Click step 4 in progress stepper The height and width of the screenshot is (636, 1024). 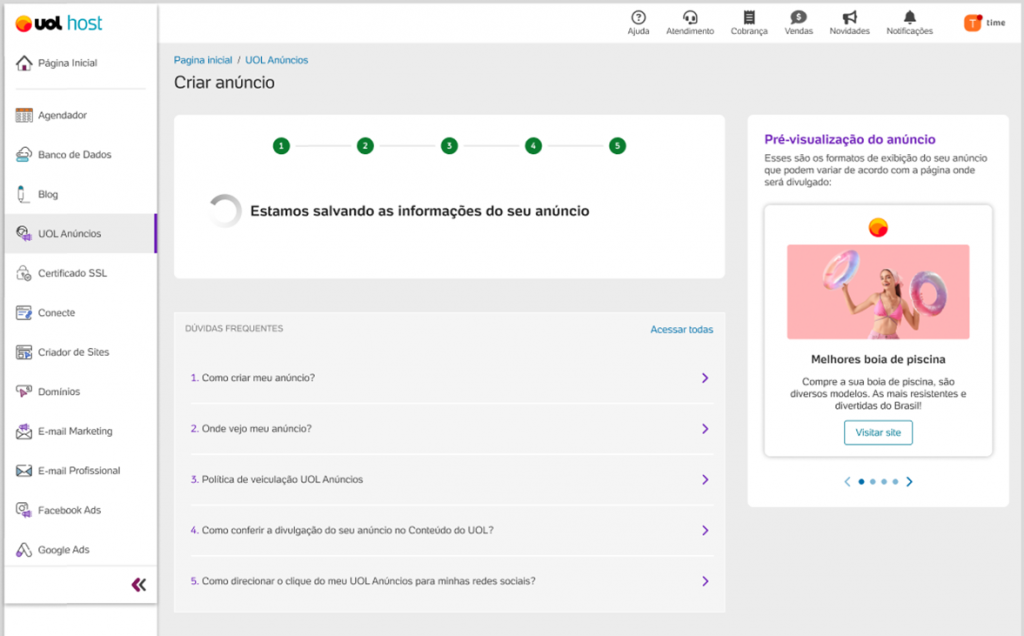point(533,146)
